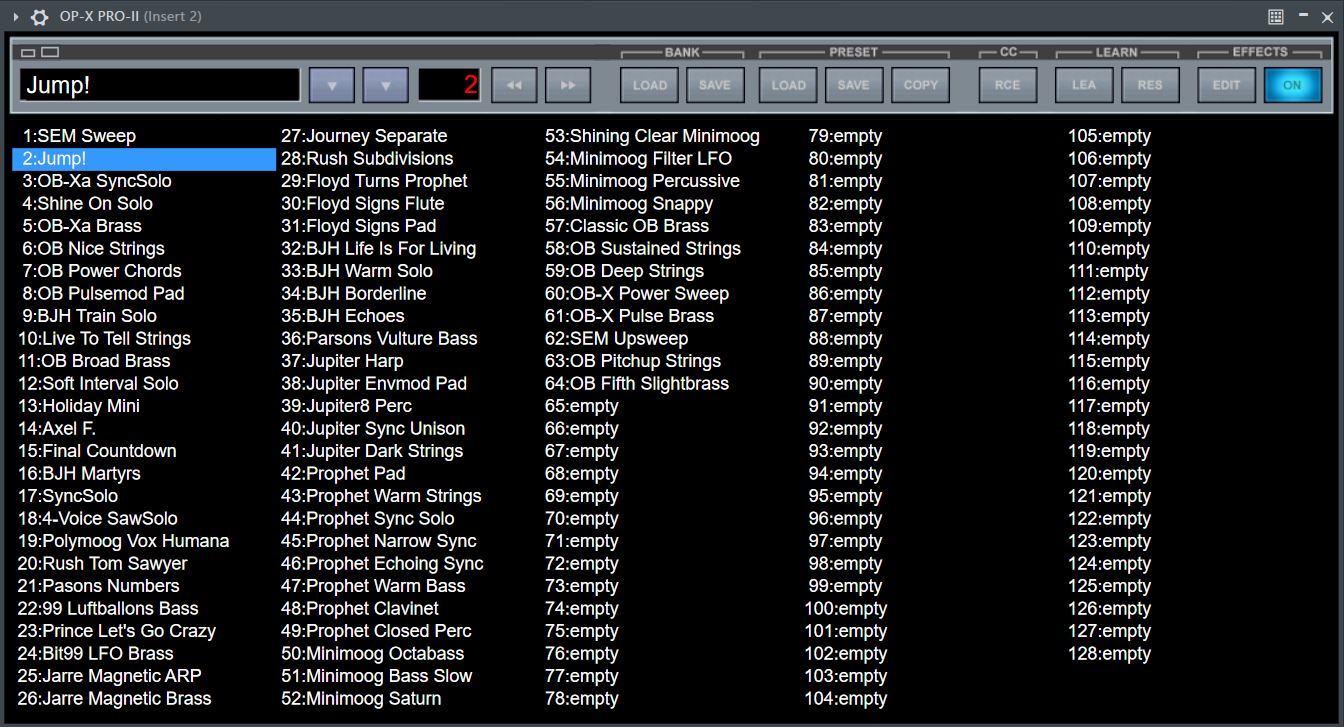
Task: Select preset 50:Minimoog Octabass
Action: coord(373,653)
